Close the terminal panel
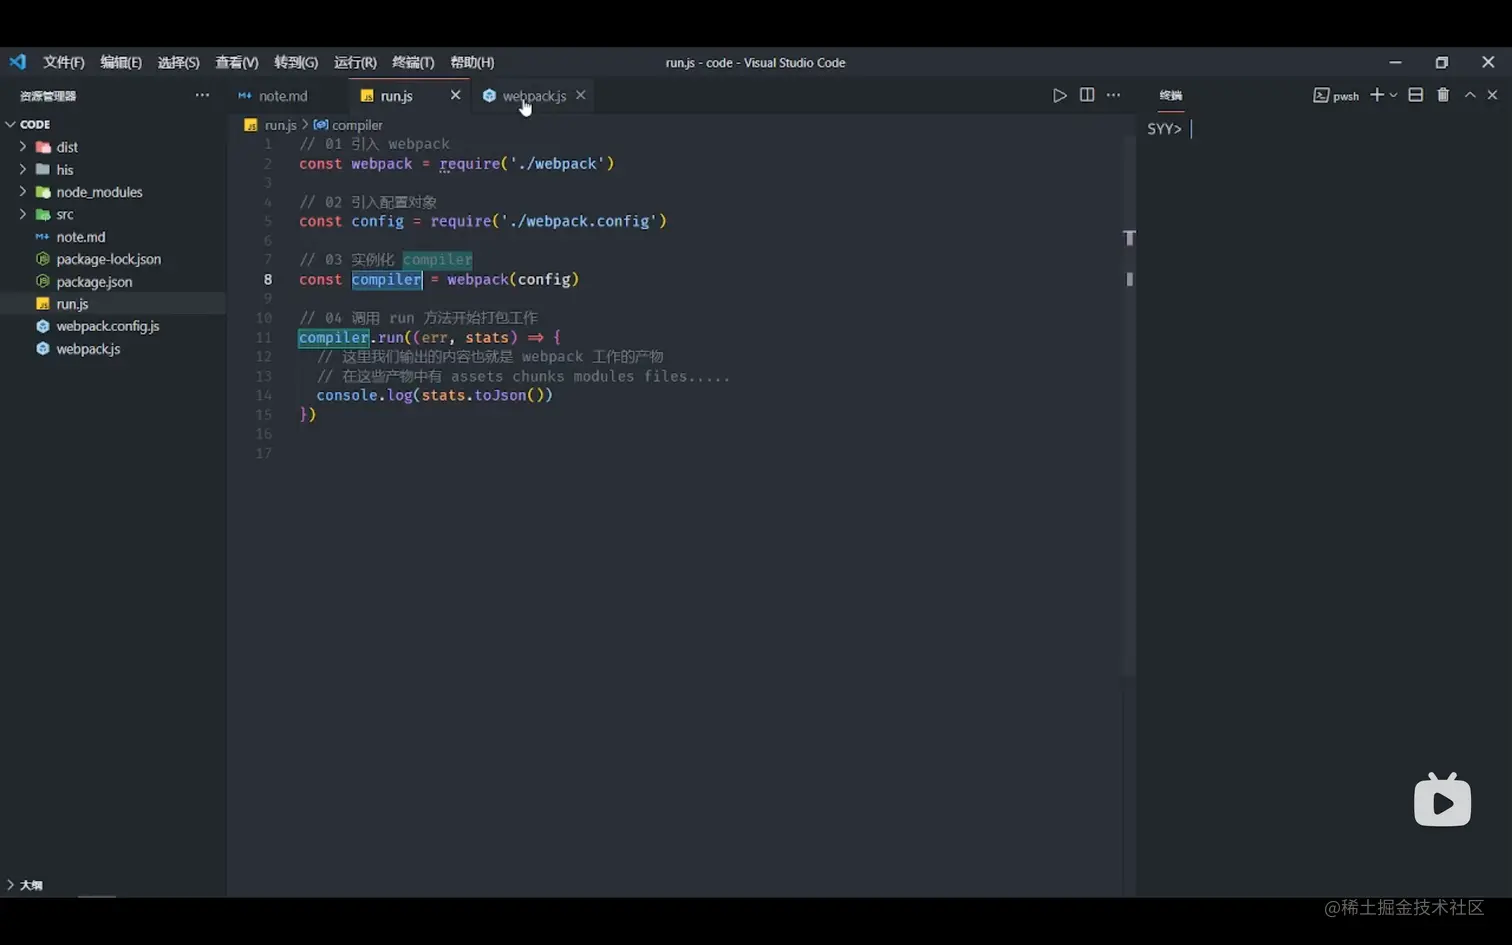The image size is (1512, 945). (1492, 95)
